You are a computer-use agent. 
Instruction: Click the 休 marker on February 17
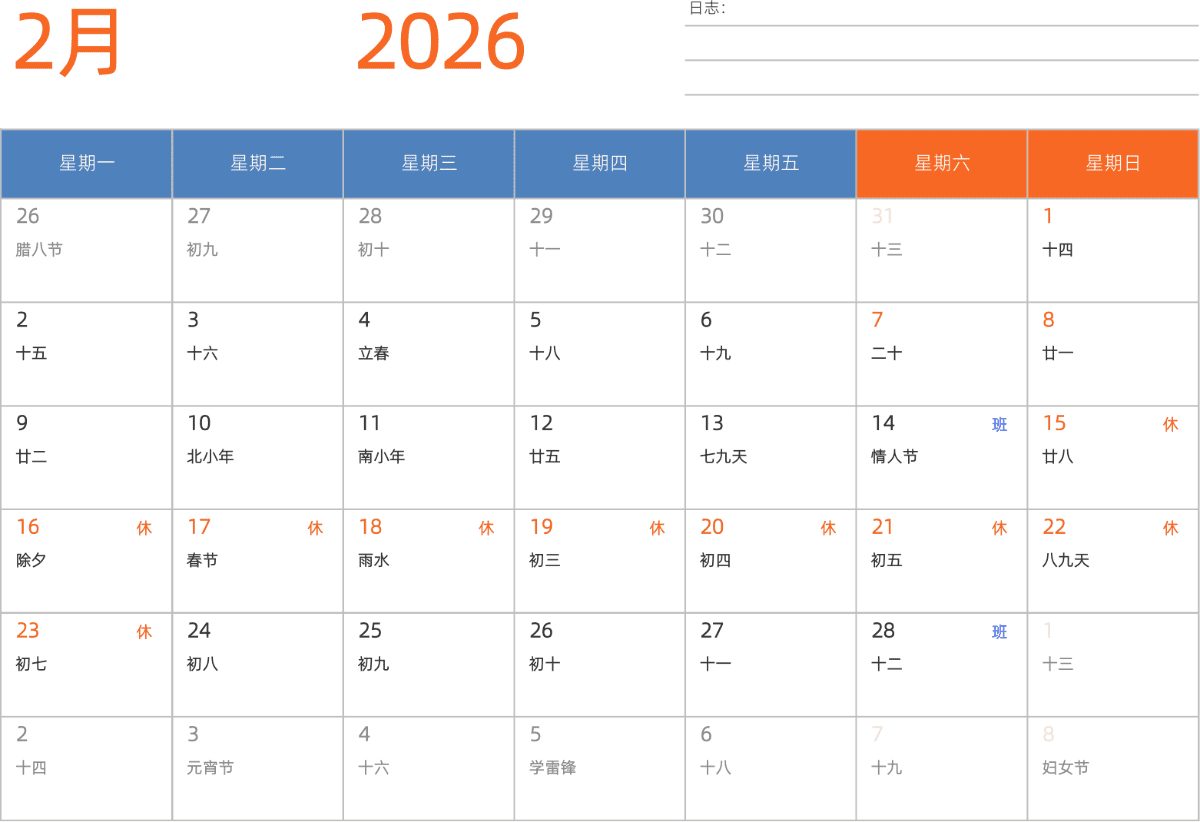(315, 528)
